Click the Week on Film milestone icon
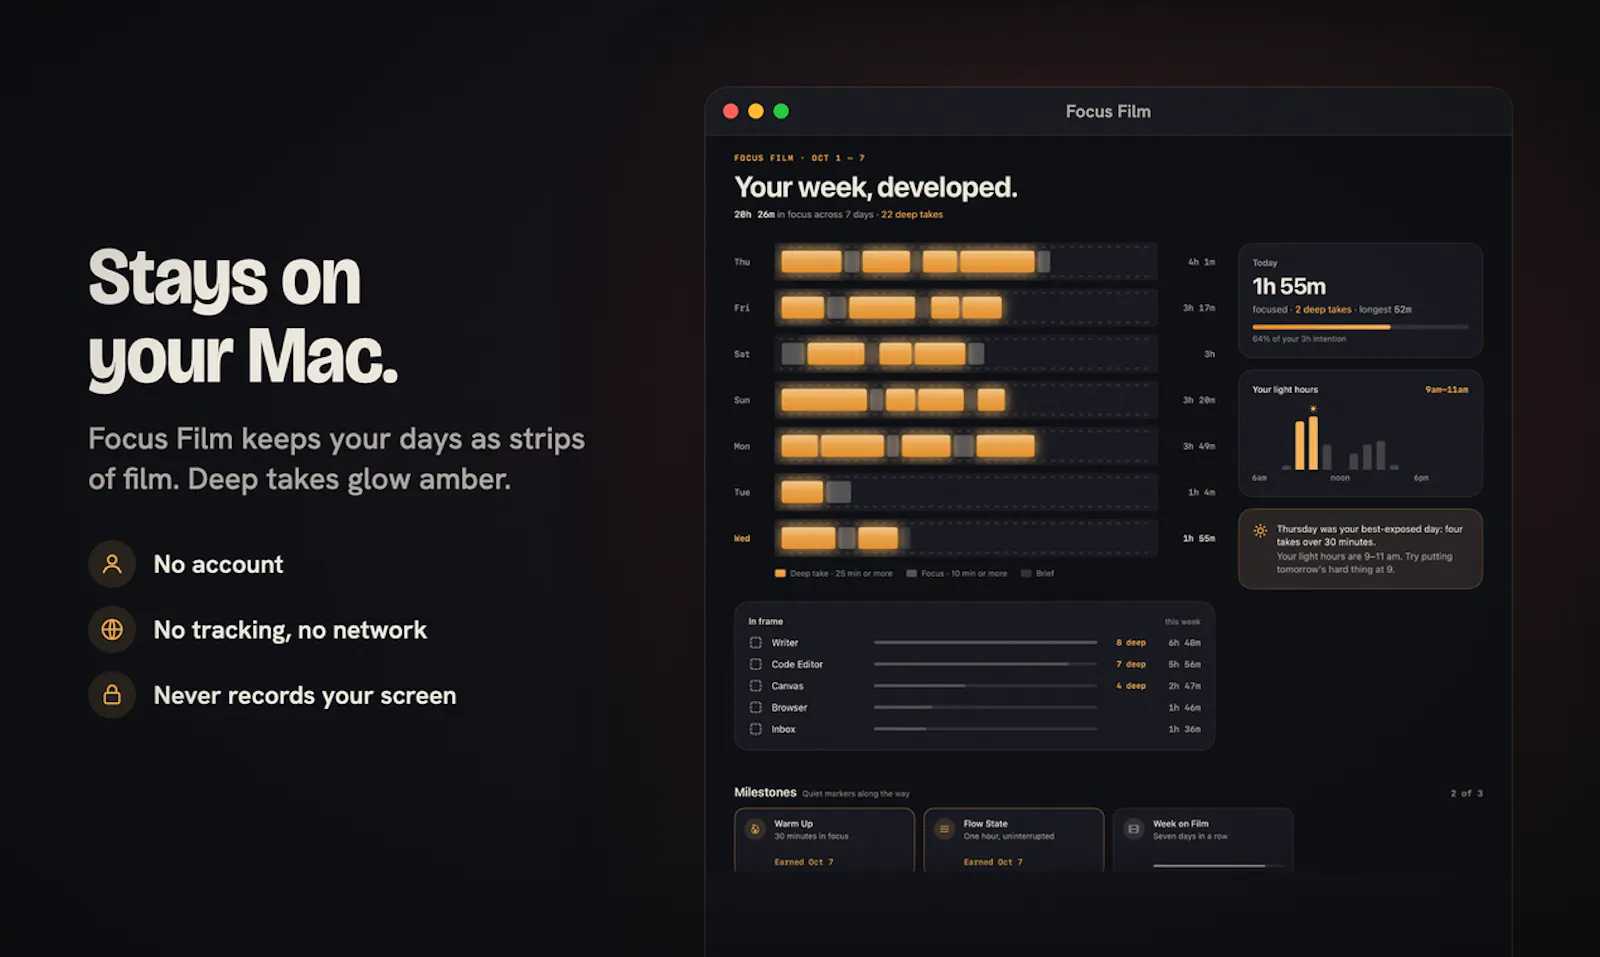The image size is (1600, 957). [1133, 829]
